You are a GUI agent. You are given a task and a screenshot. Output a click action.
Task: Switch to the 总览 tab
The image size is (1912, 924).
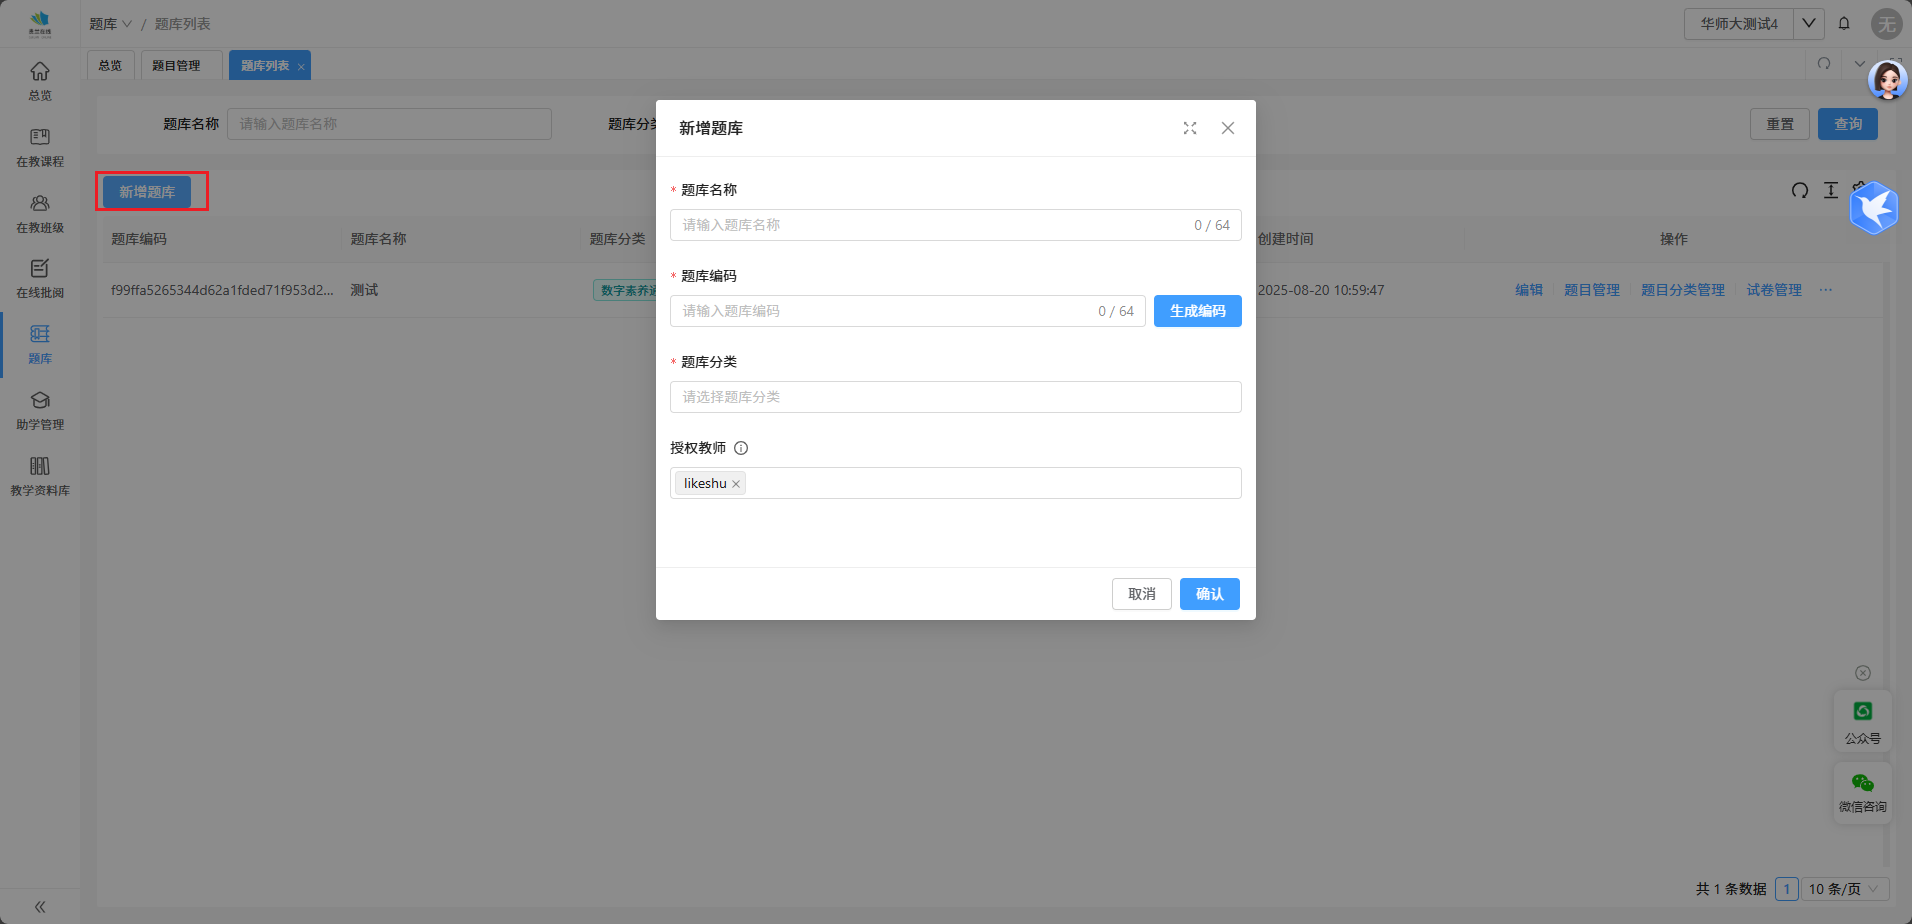coord(110,66)
